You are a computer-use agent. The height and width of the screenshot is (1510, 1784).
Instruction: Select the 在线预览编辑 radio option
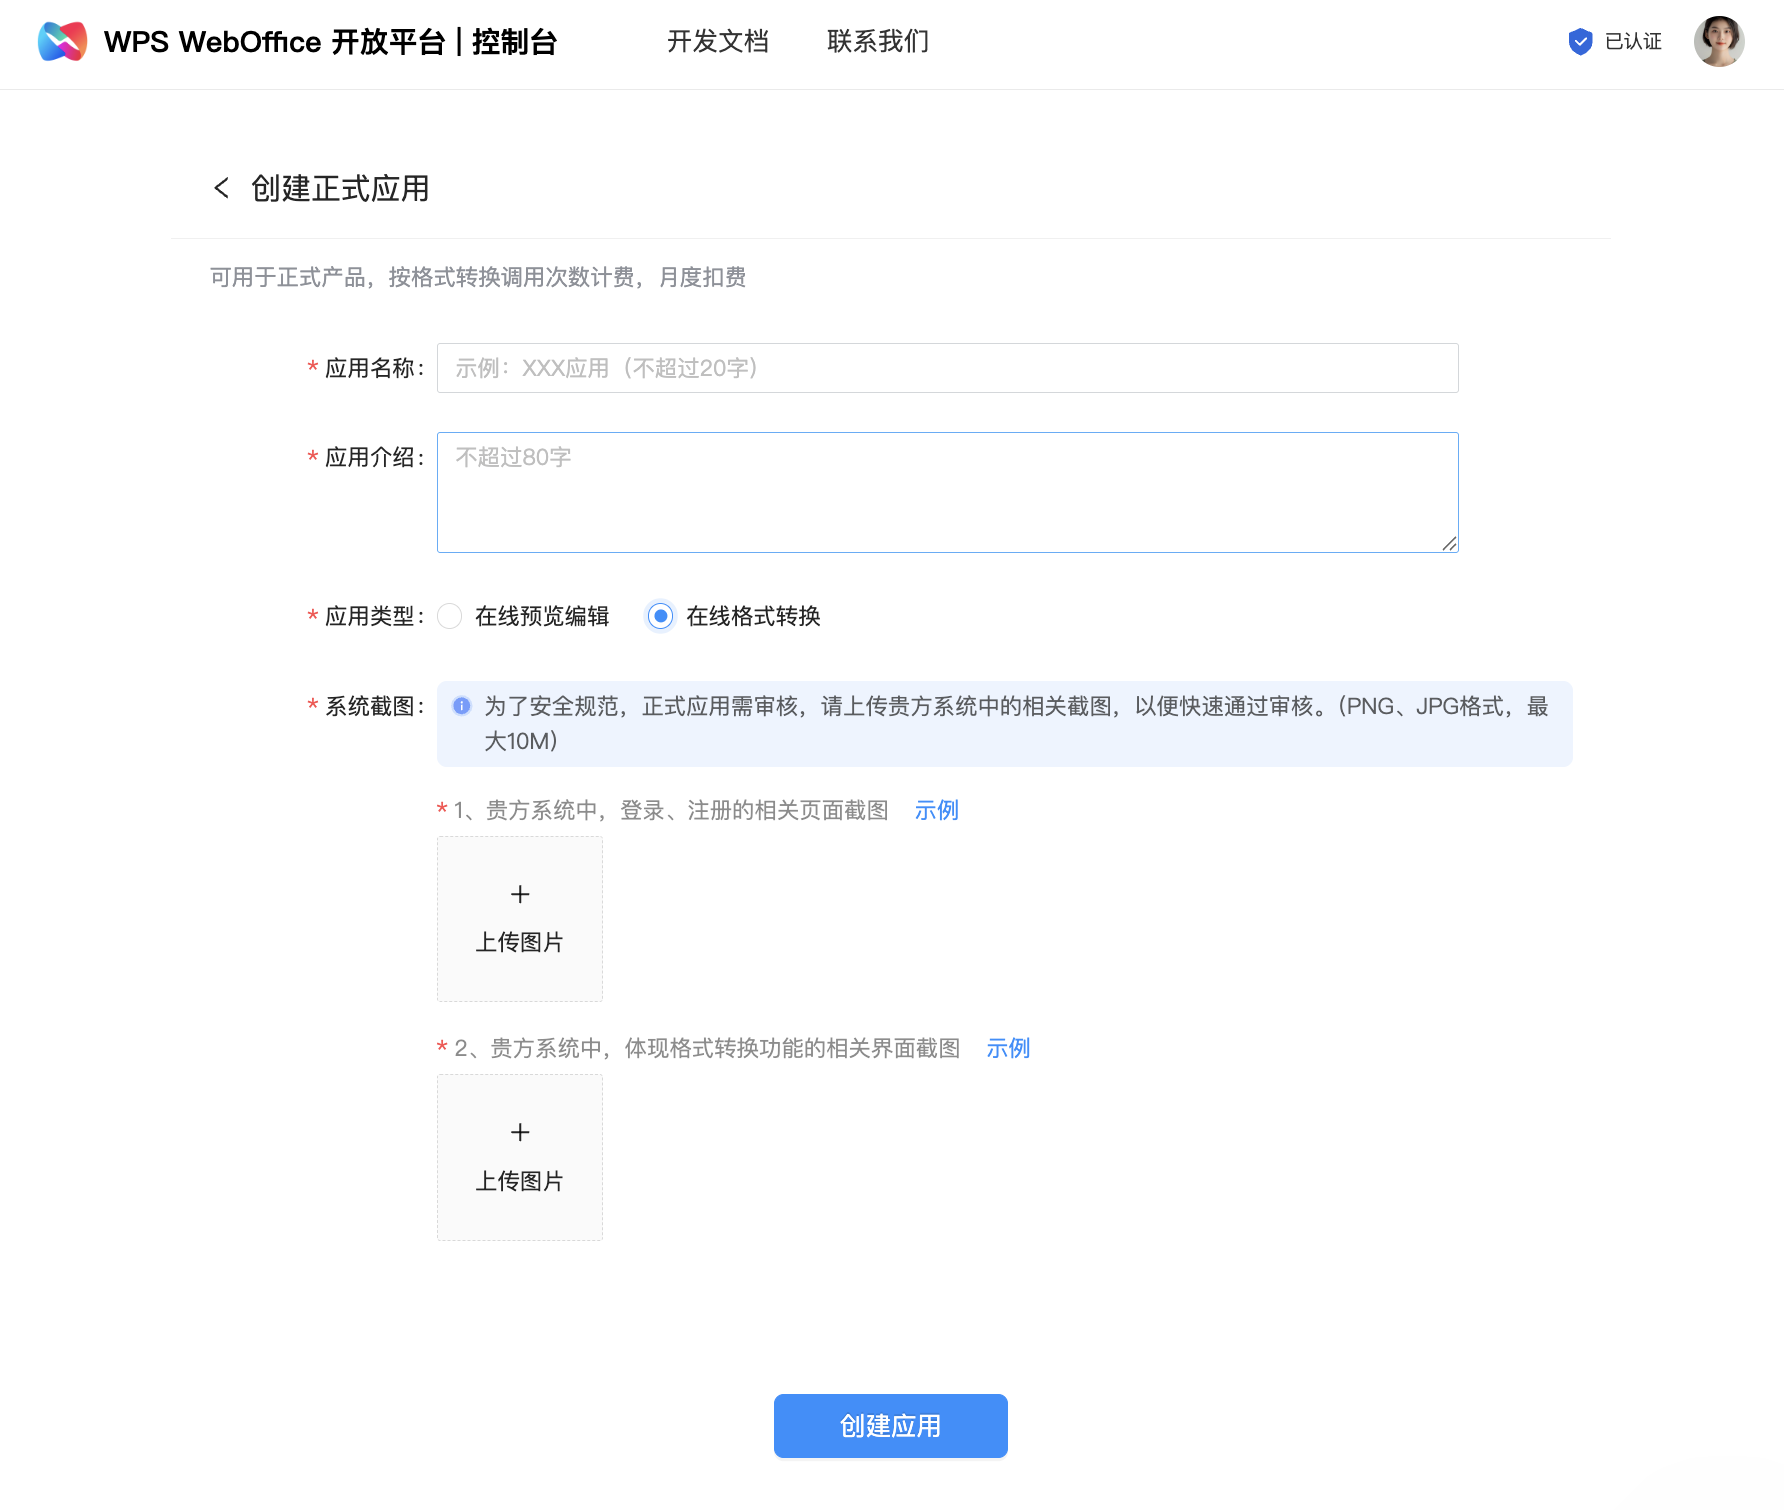click(450, 616)
